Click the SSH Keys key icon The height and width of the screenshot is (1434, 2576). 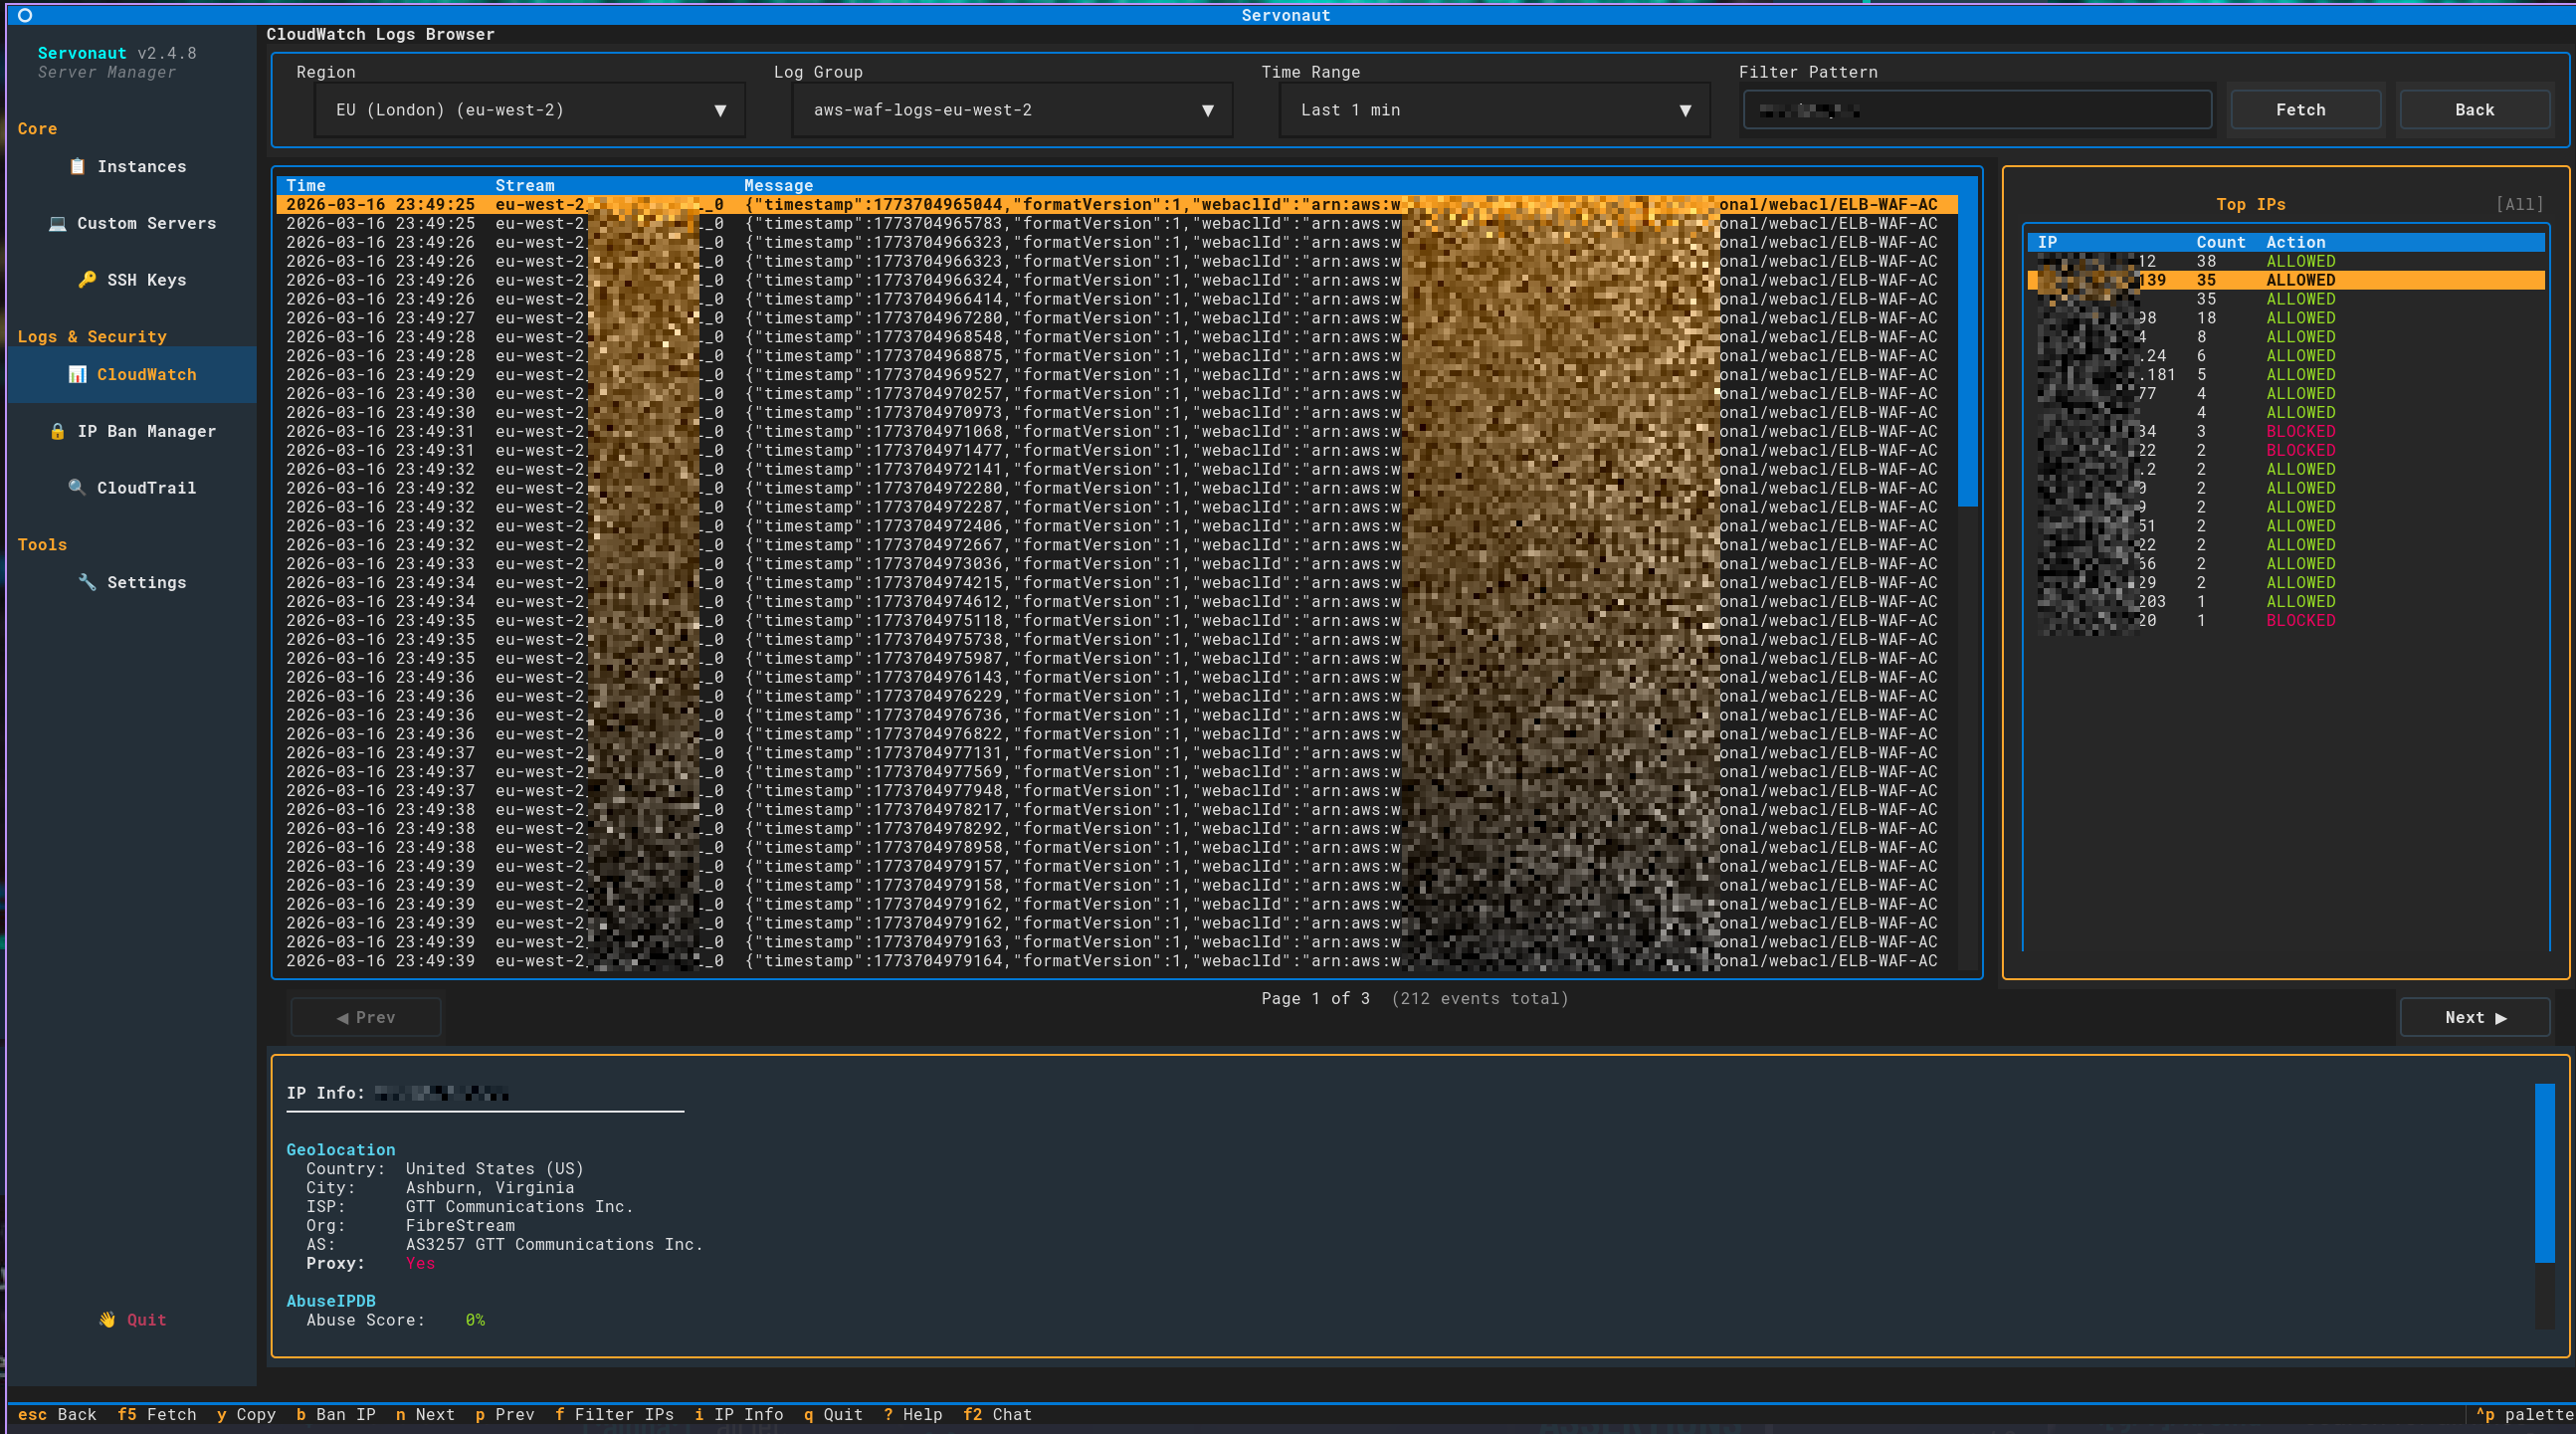[x=87, y=280]
